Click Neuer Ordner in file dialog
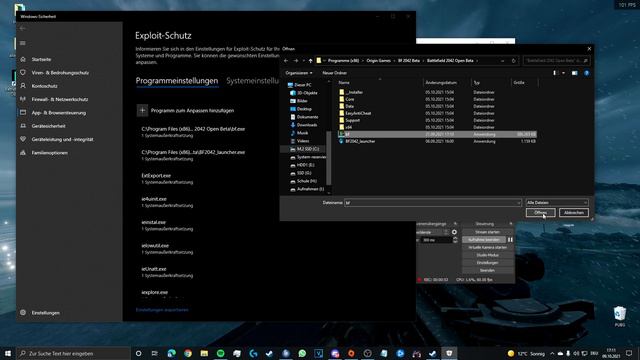Viewport: 640px width, 360px height. [x=334, y=73]
